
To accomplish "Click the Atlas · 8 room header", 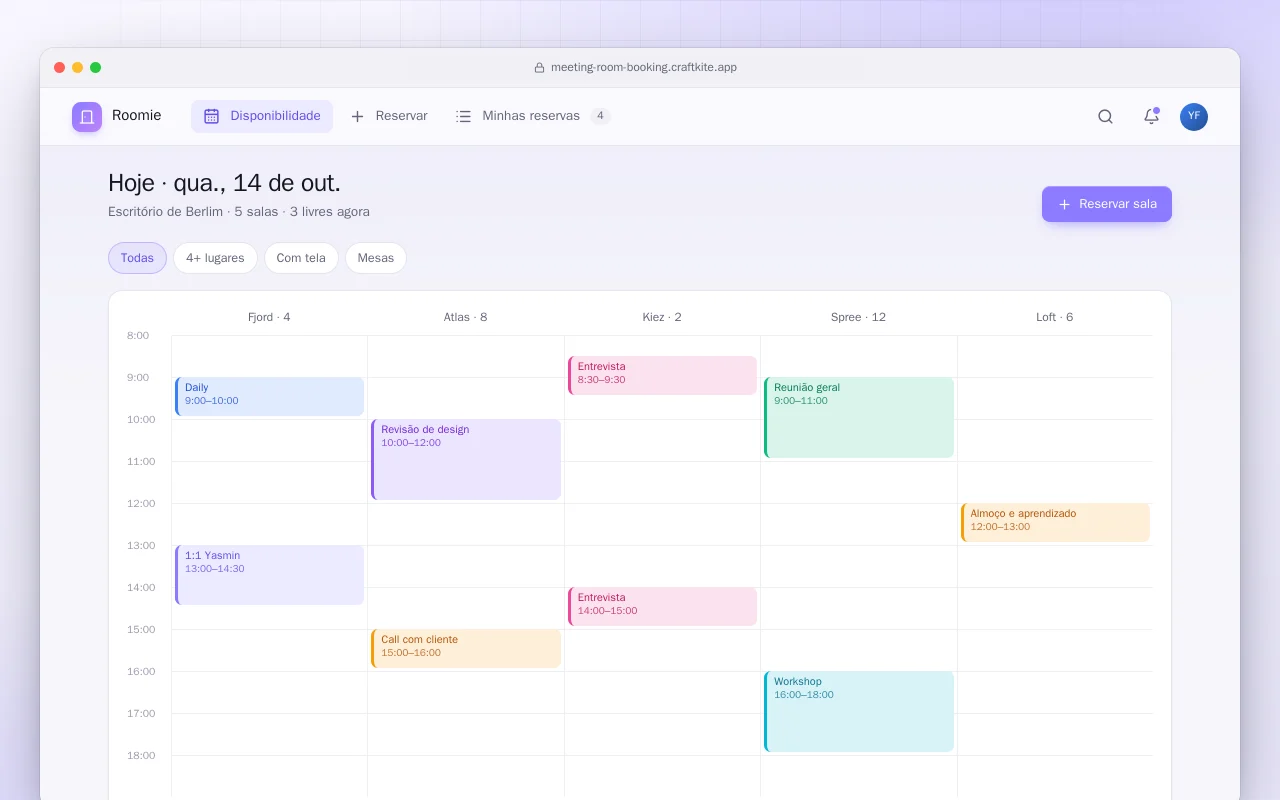I will pyautogui.click(x=466, y=317).
